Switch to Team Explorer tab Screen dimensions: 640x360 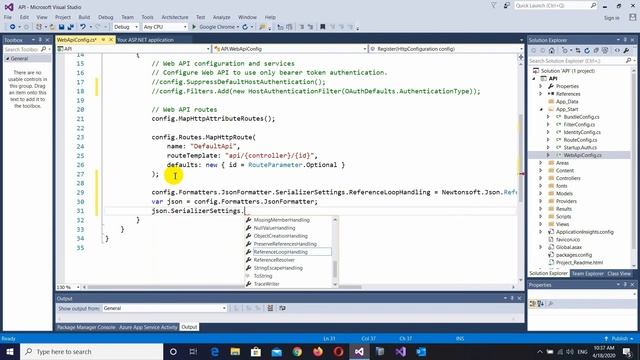pos(587,273)
